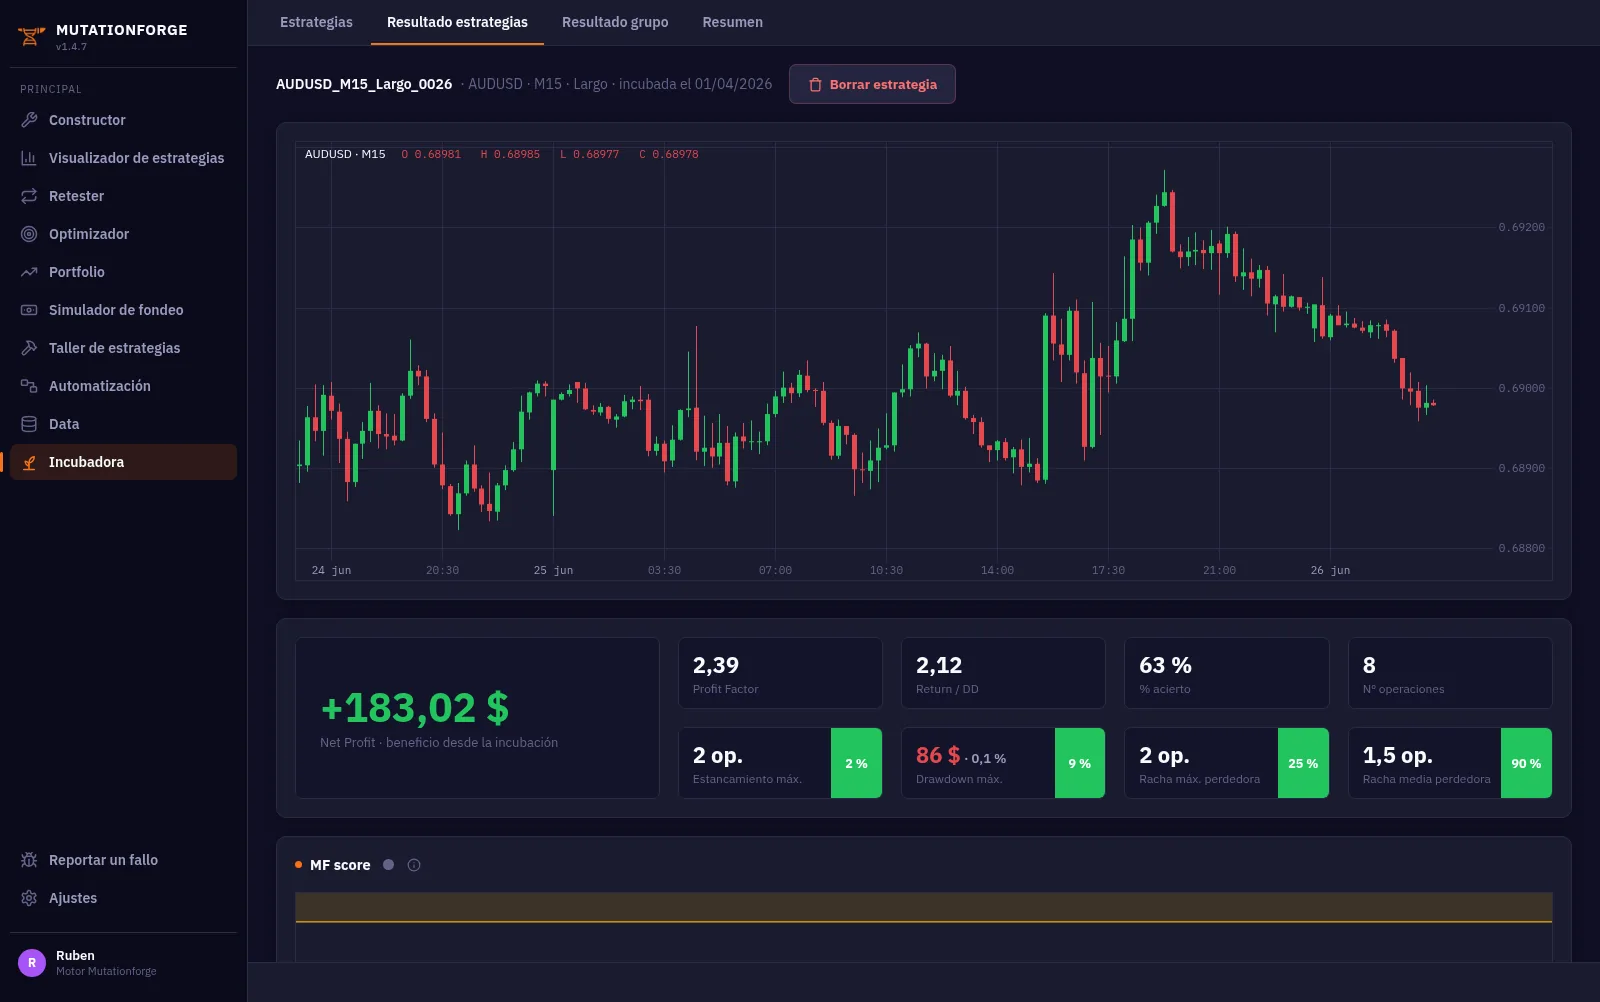Click the Taller de estrategias hammer icon

[29, 348]
